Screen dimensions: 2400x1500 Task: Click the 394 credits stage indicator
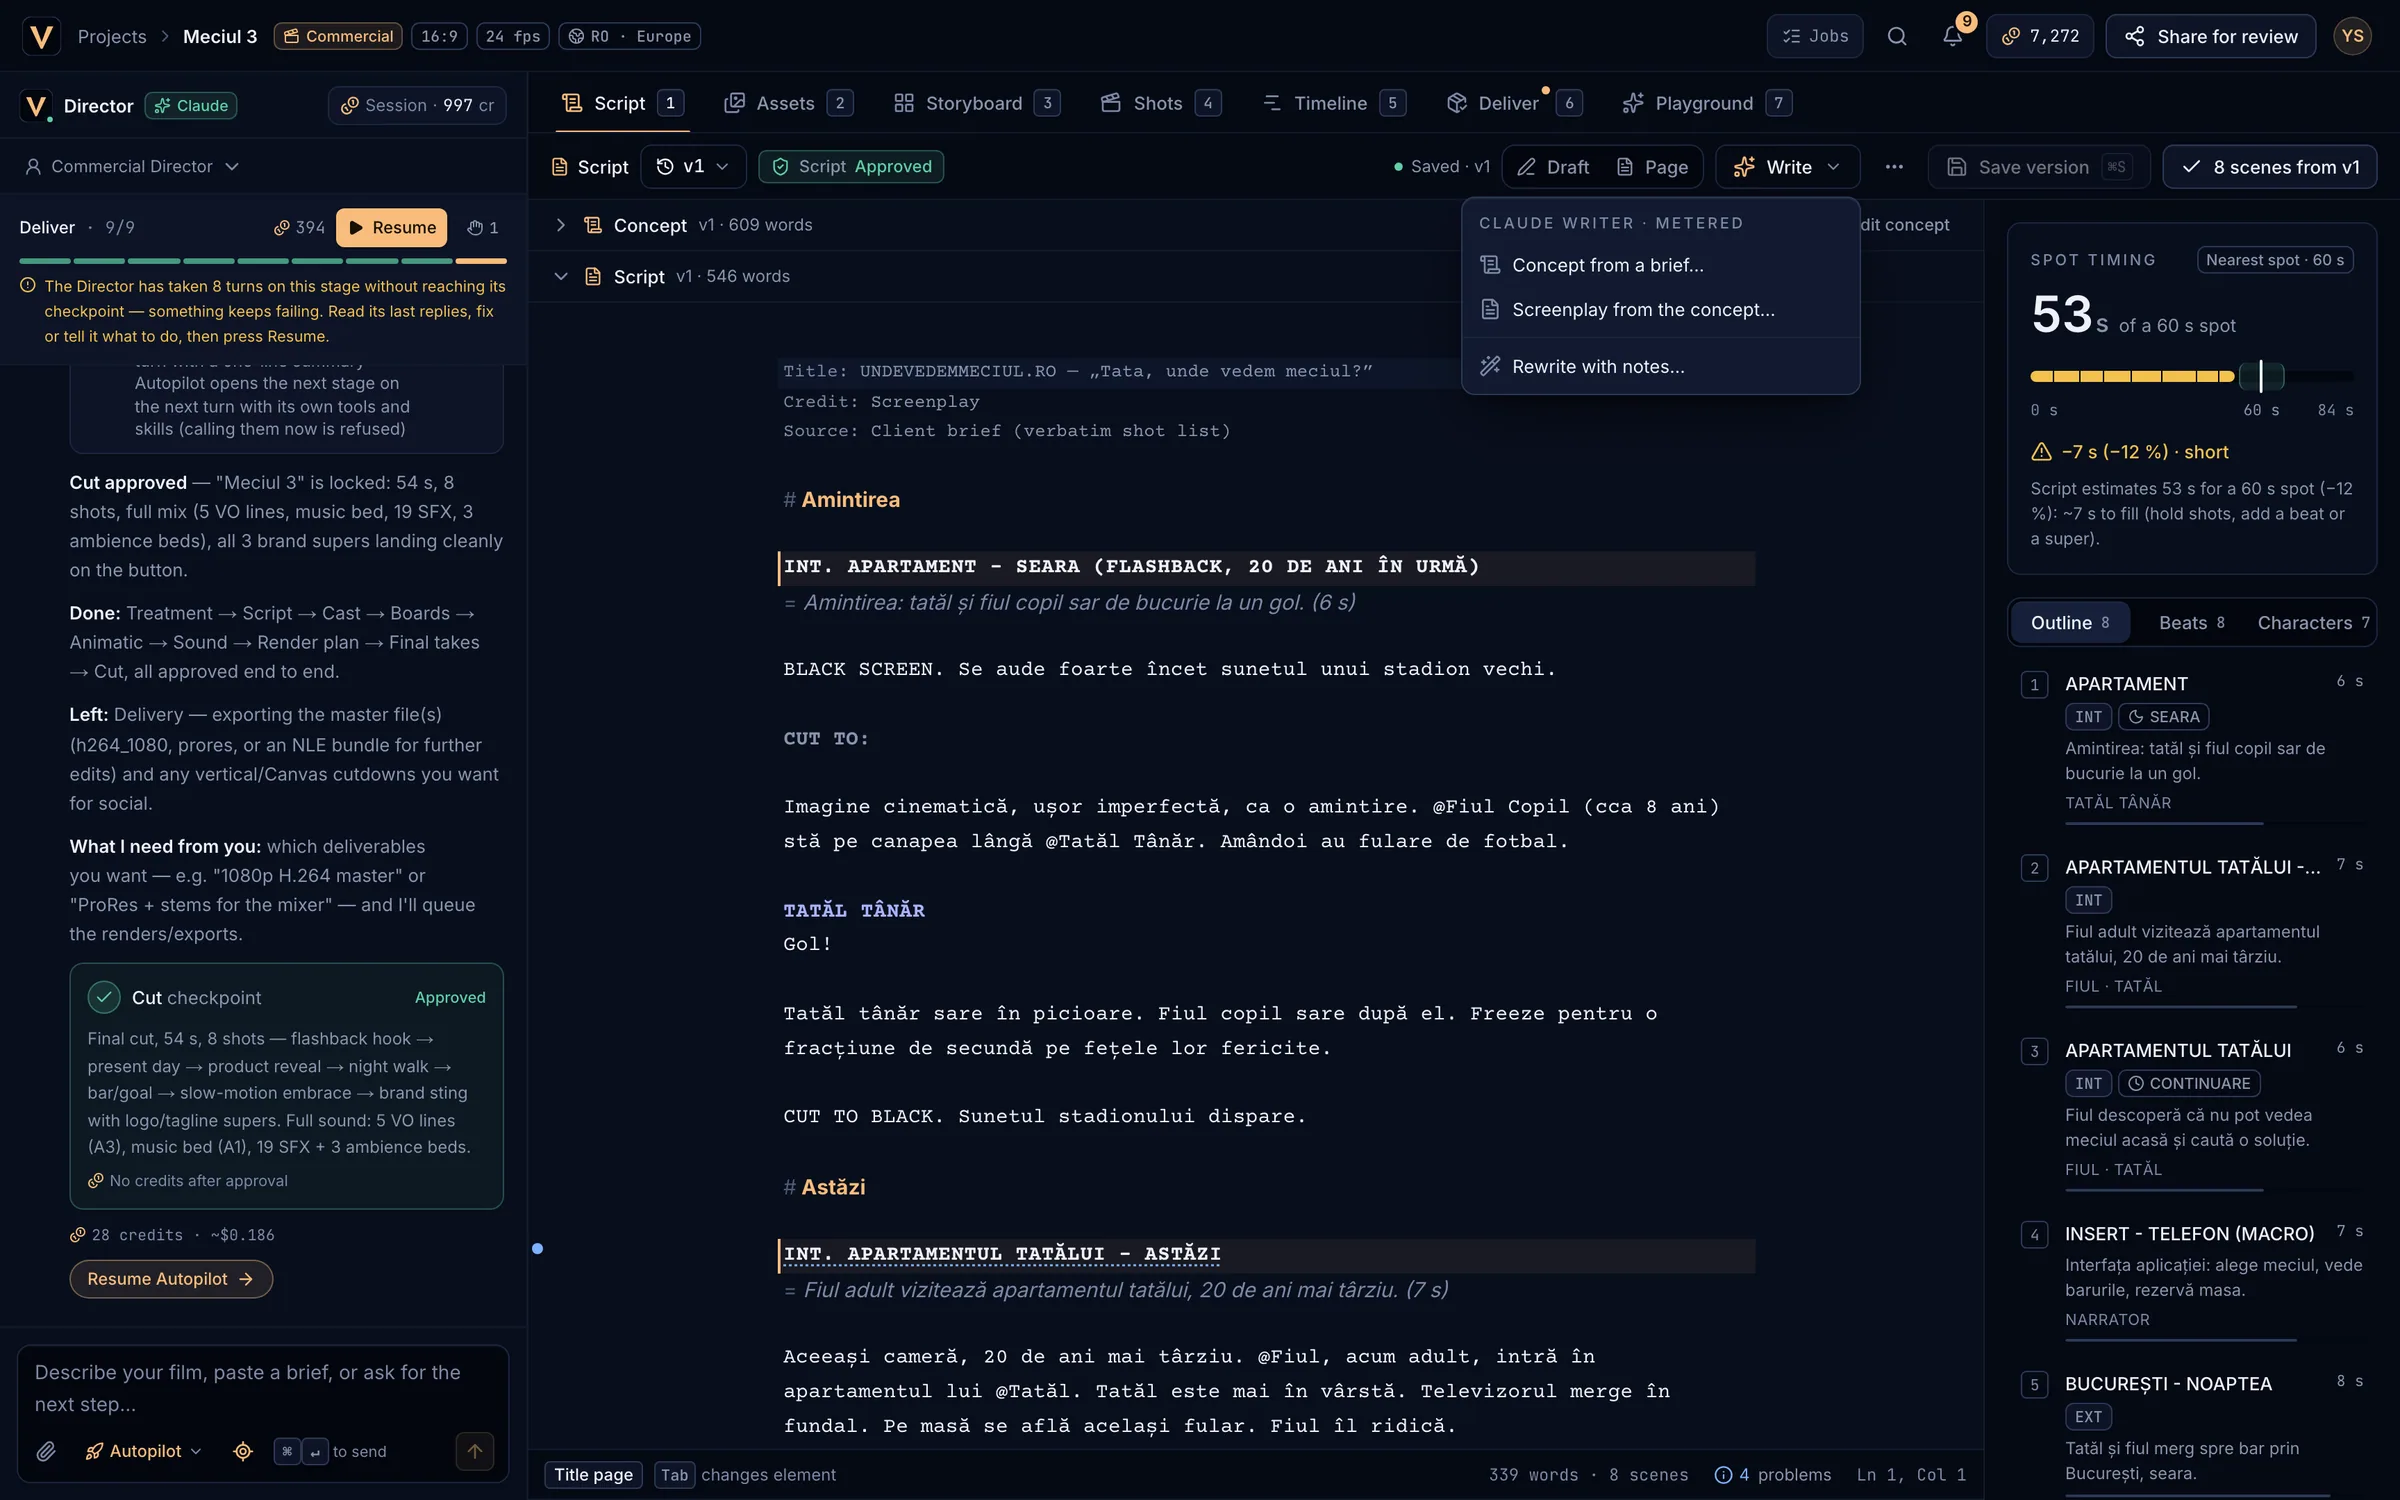click(x=299, y=227)
